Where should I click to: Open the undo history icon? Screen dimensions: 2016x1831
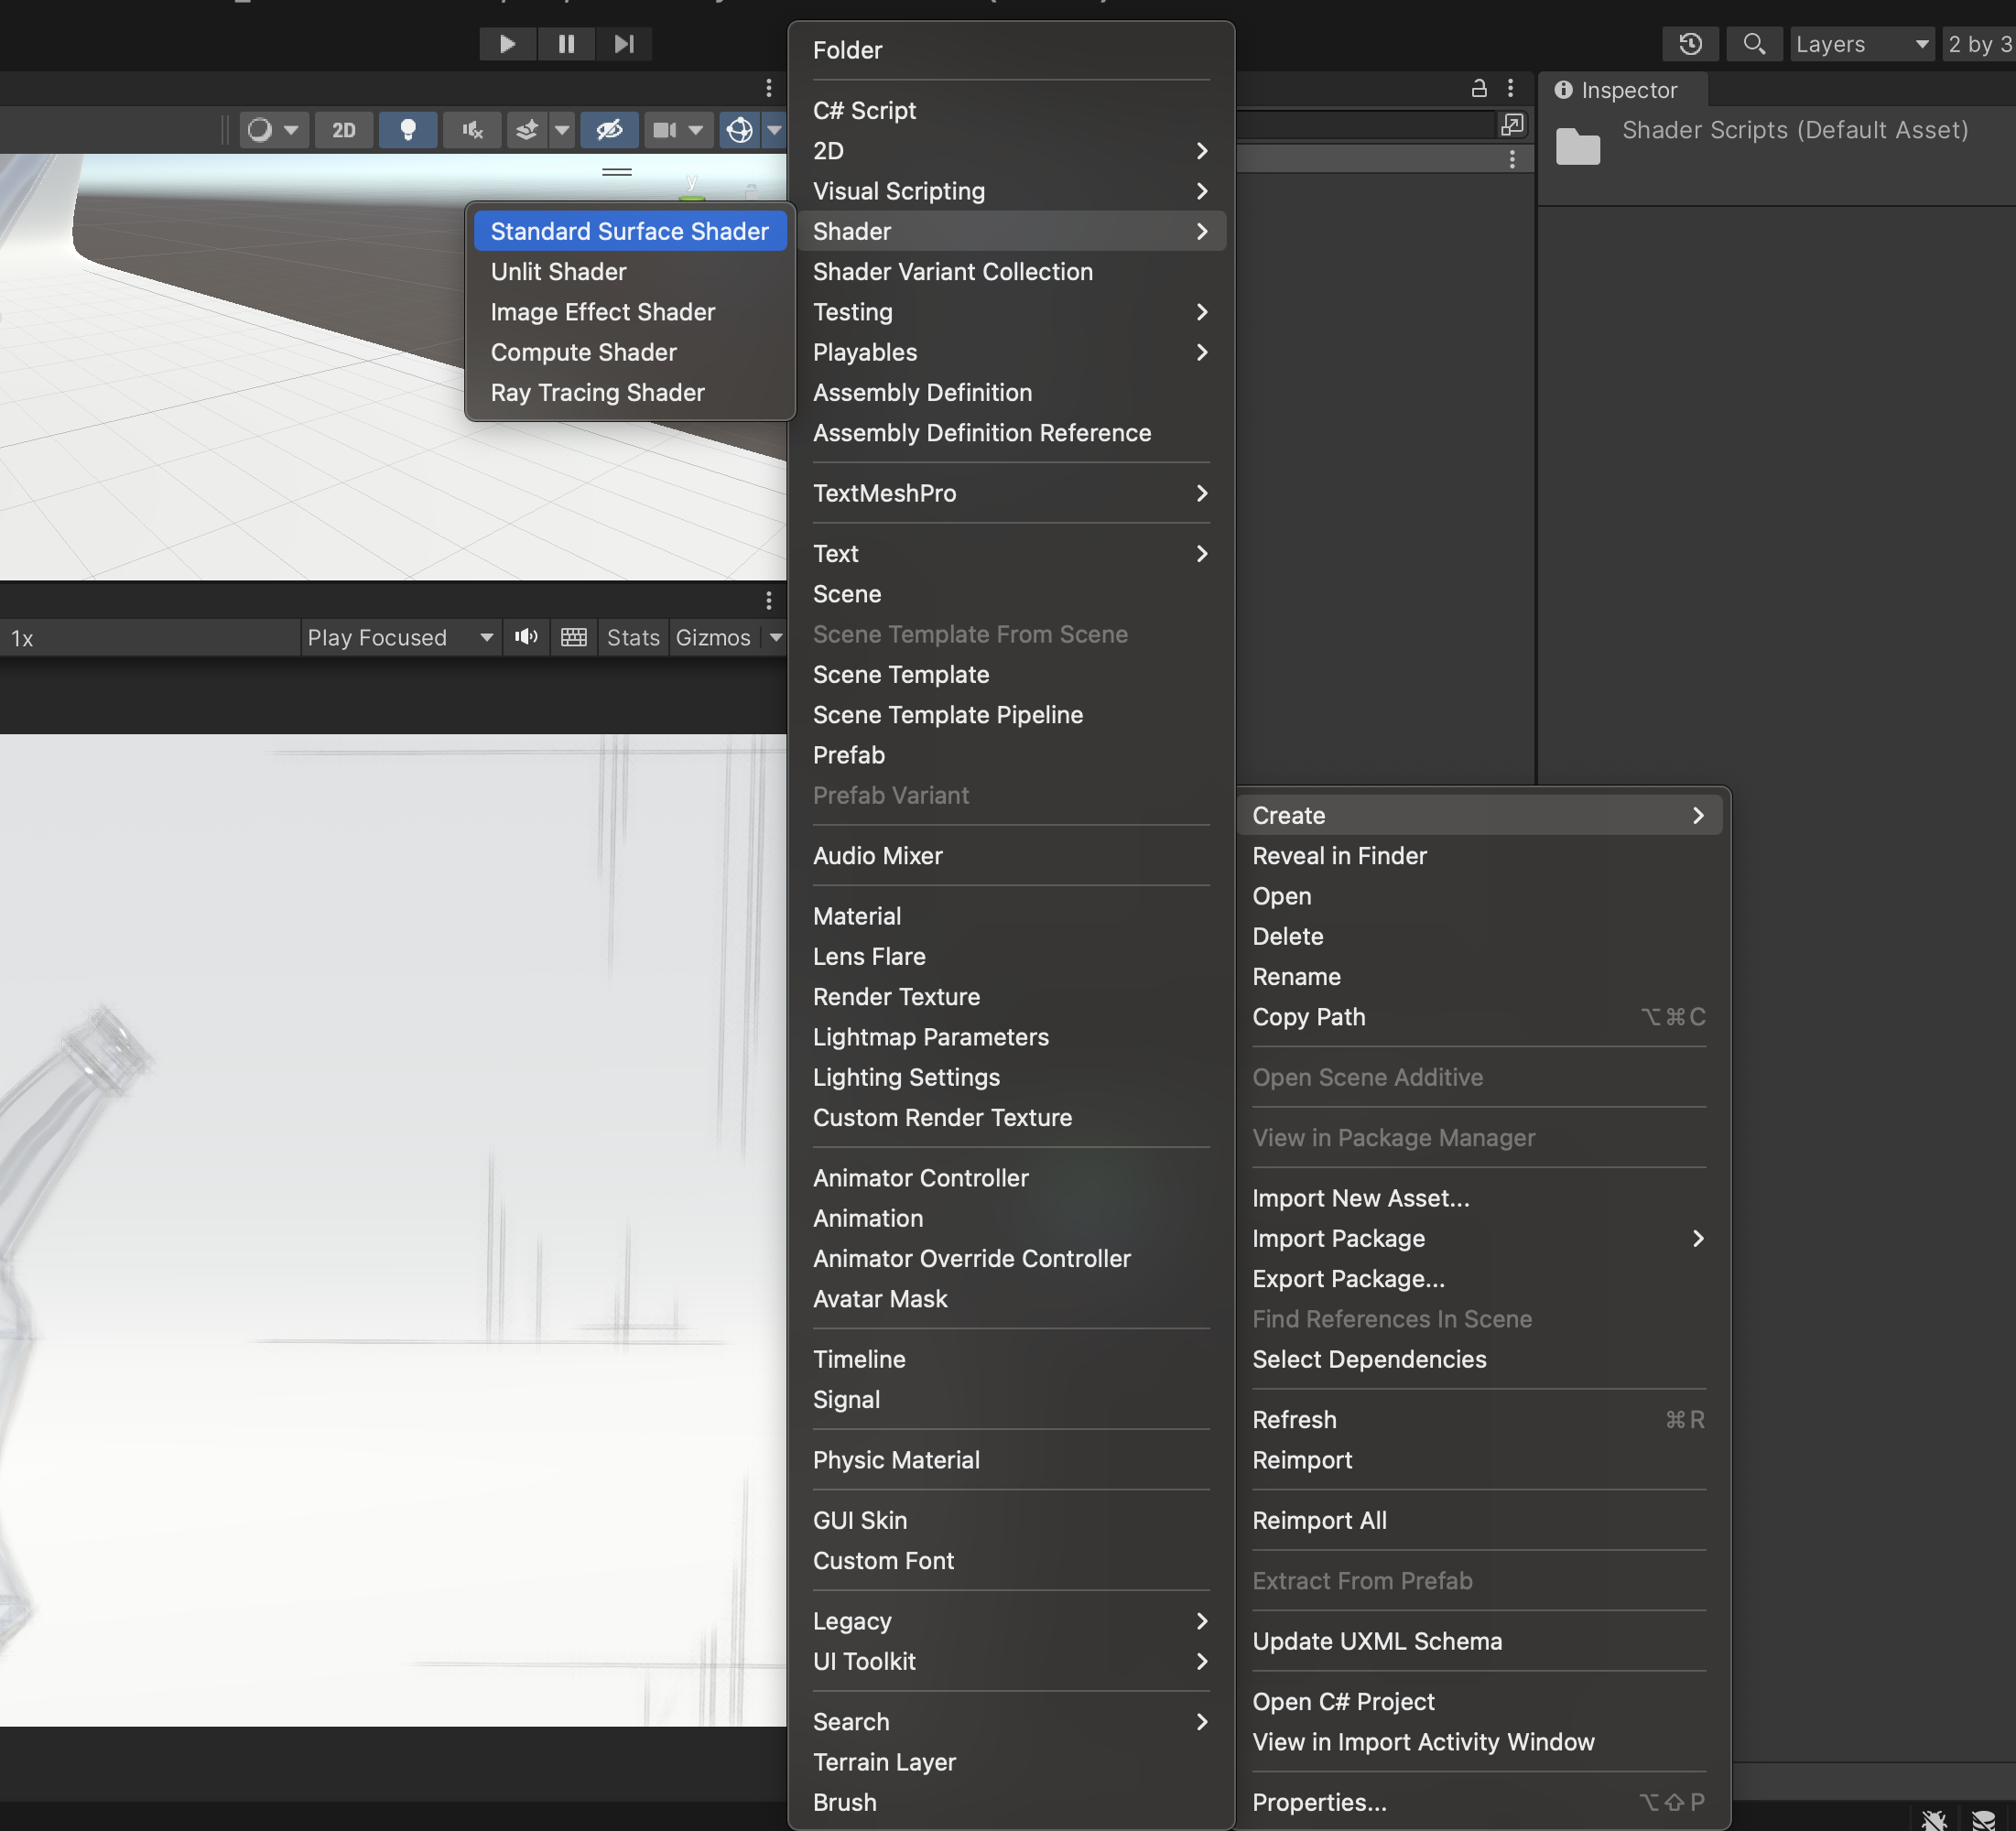1690,44
